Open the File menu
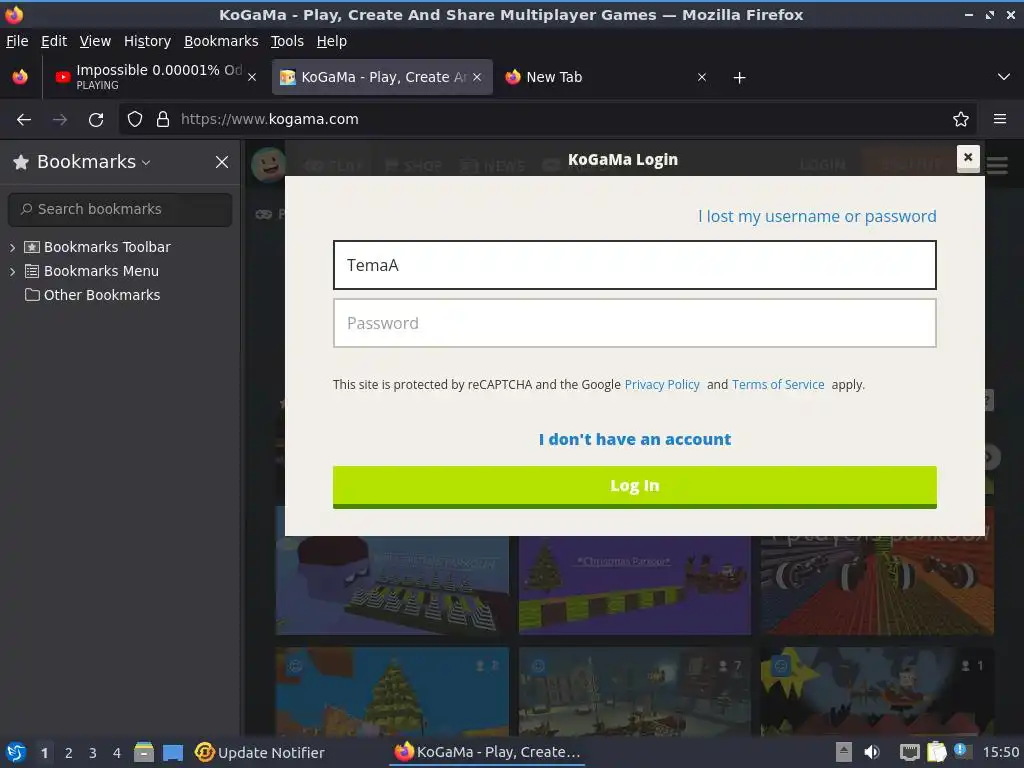This screenshot has width=1024, height=768. coord(17,41)
